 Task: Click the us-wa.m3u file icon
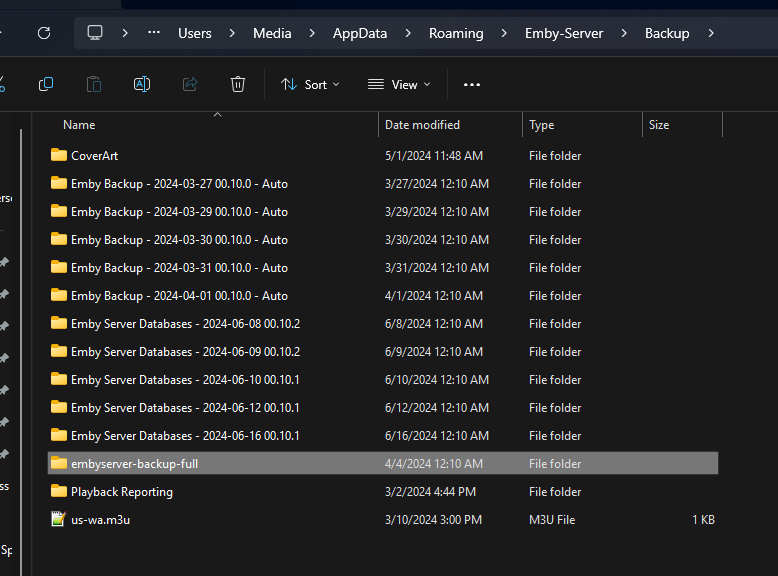pyautogui.click(x=58, y=520)
